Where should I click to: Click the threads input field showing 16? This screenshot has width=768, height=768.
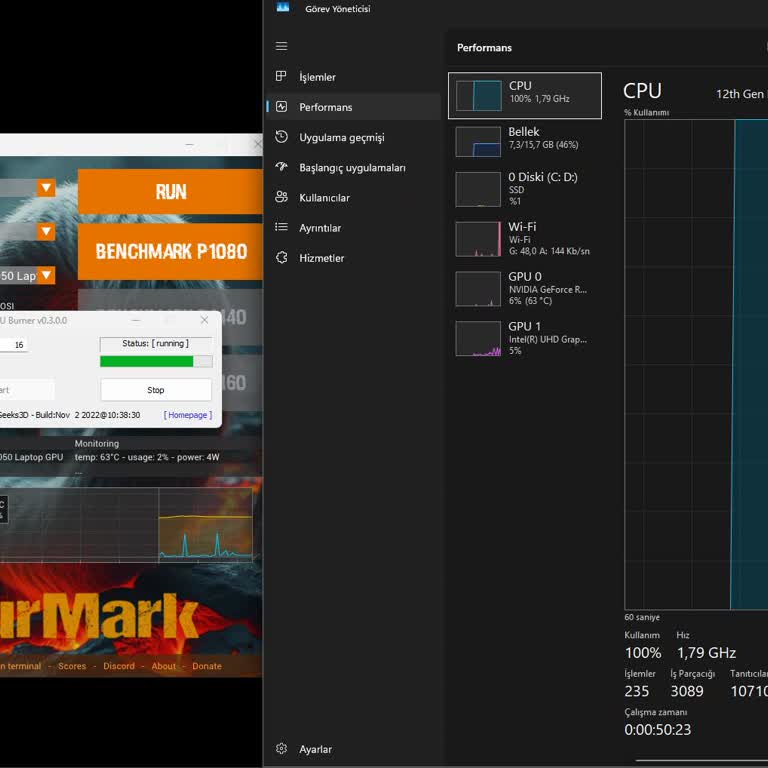pos(14,345)
